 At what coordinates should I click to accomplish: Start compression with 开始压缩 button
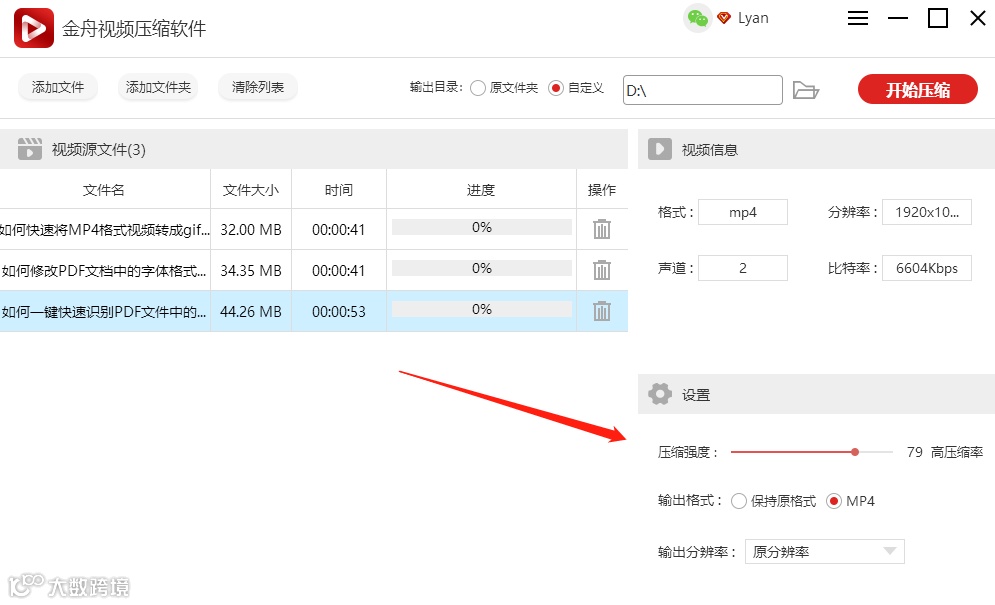click(918, 90)
